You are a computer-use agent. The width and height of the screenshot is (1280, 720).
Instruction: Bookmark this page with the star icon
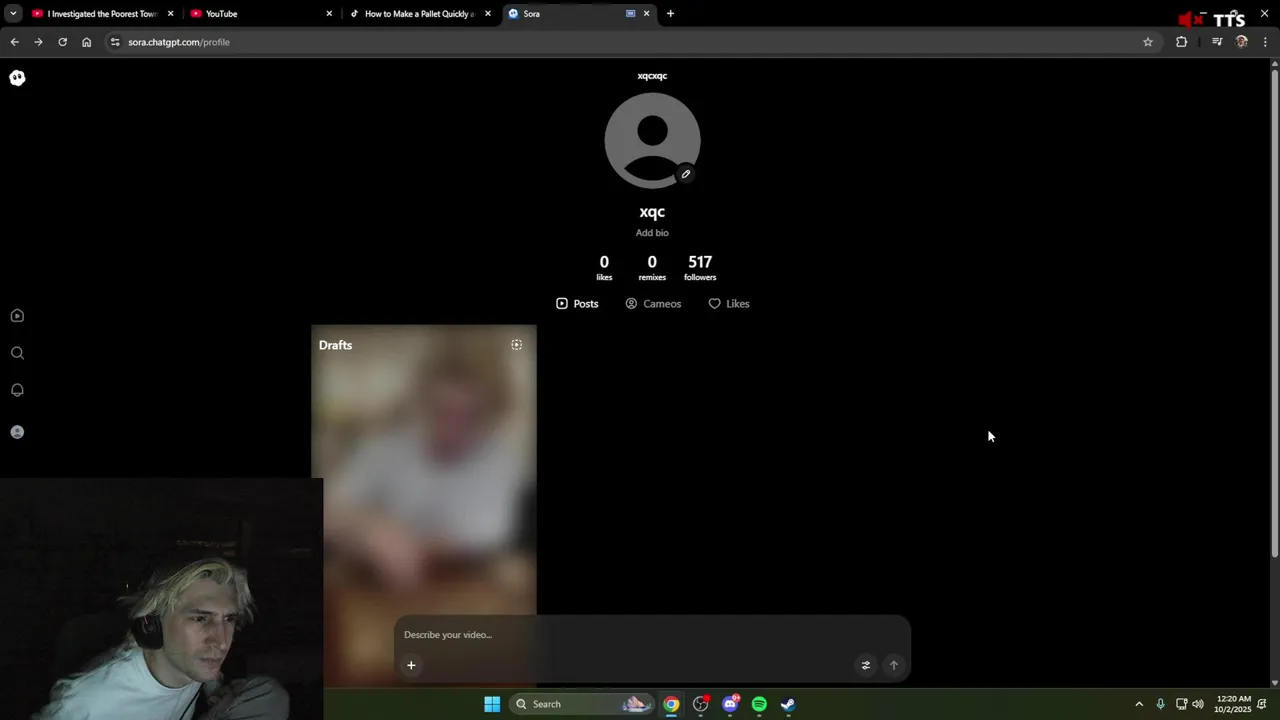tap(1148, 42)
